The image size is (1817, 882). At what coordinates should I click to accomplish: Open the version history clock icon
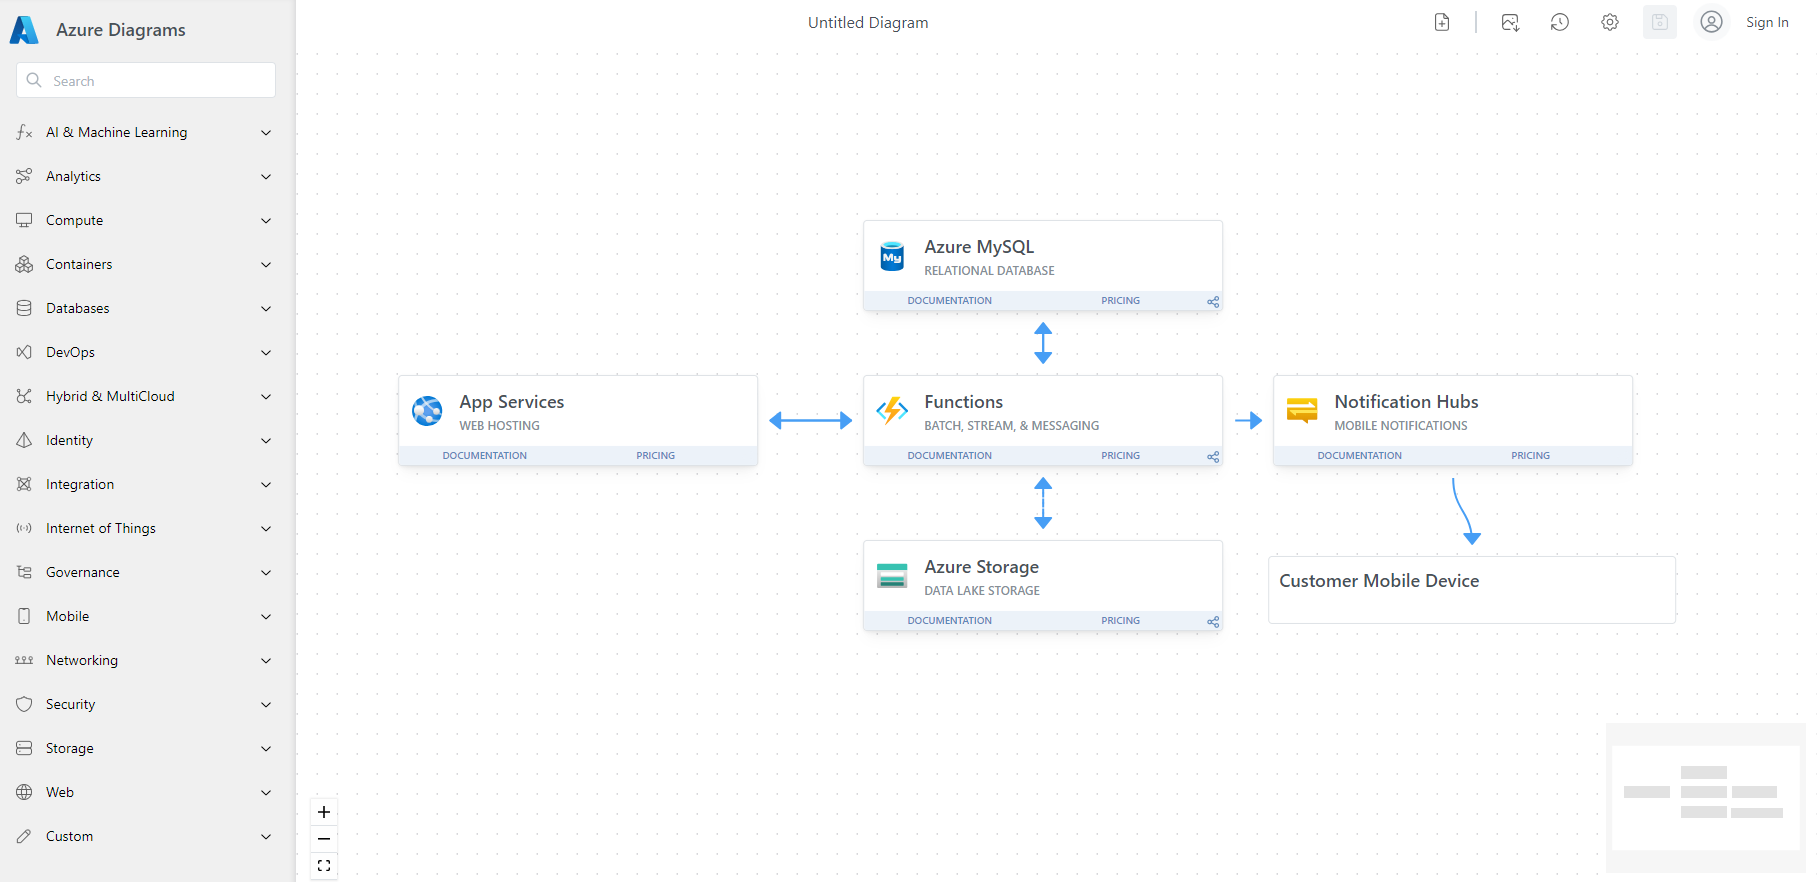1560,22
